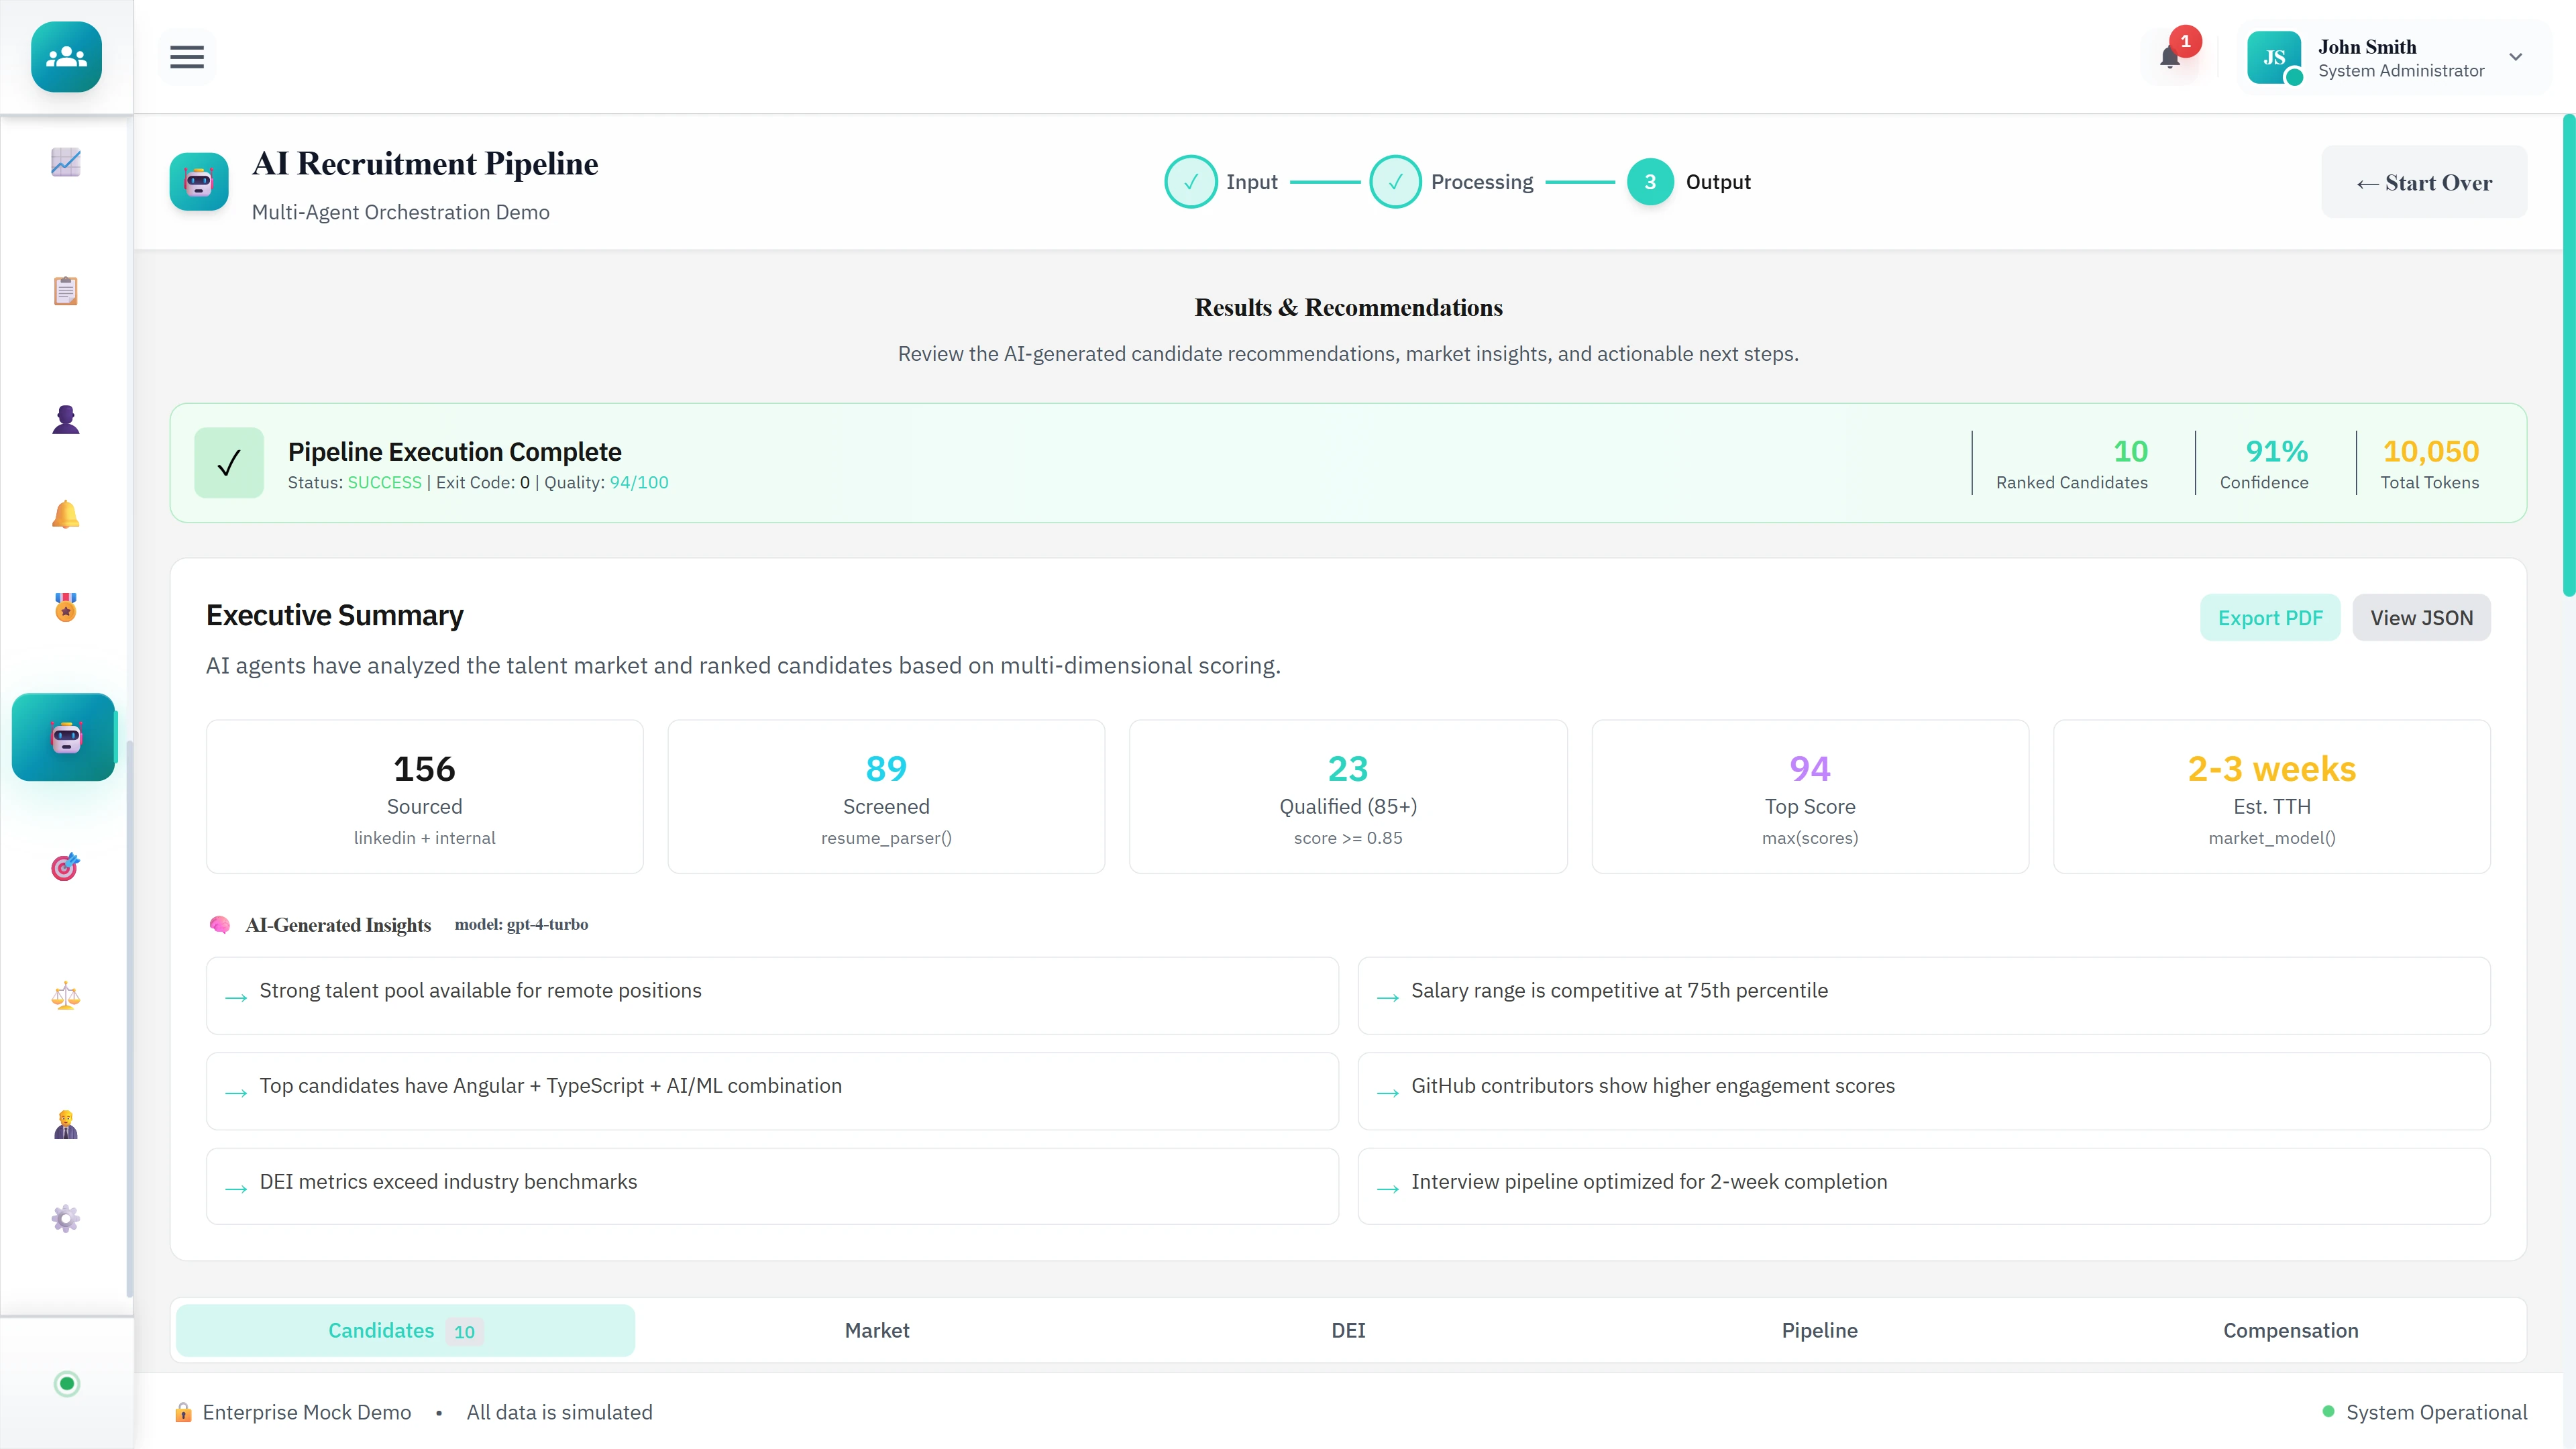Open the hamburger menu at top left
The width and height of the screenshot is (2576, 1449).
(187, 57)
